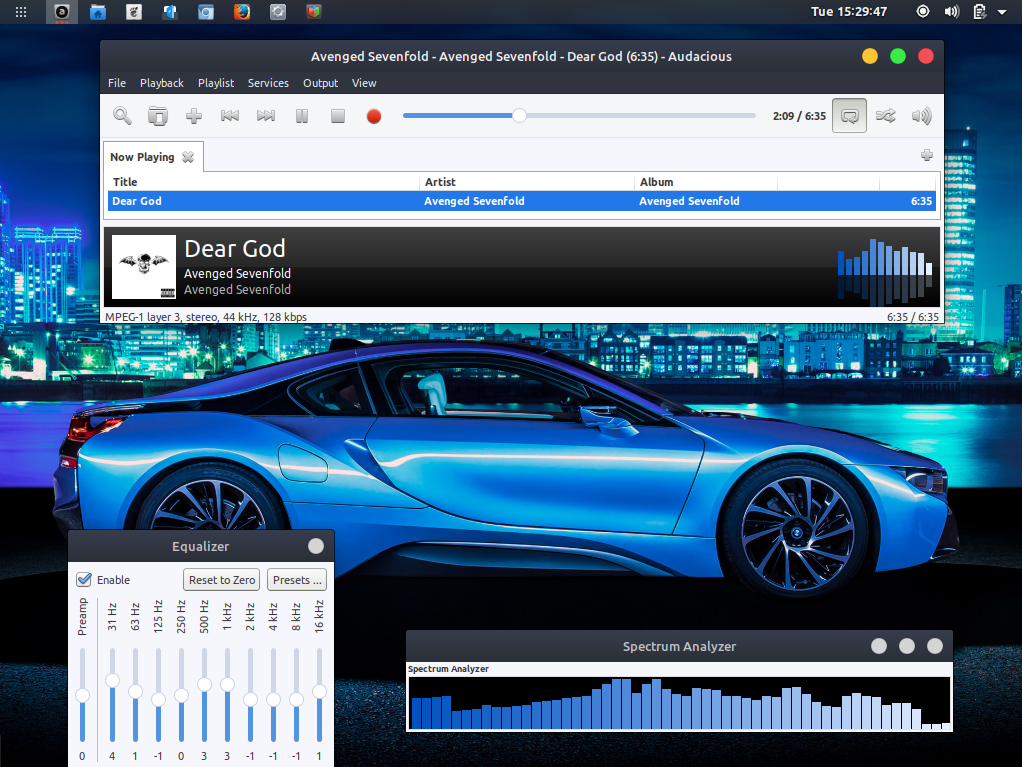Screen dimensions: 1022x767
Task: Adjust the 63 Hz equalizer slider
Action: click(x=135, y=695)
